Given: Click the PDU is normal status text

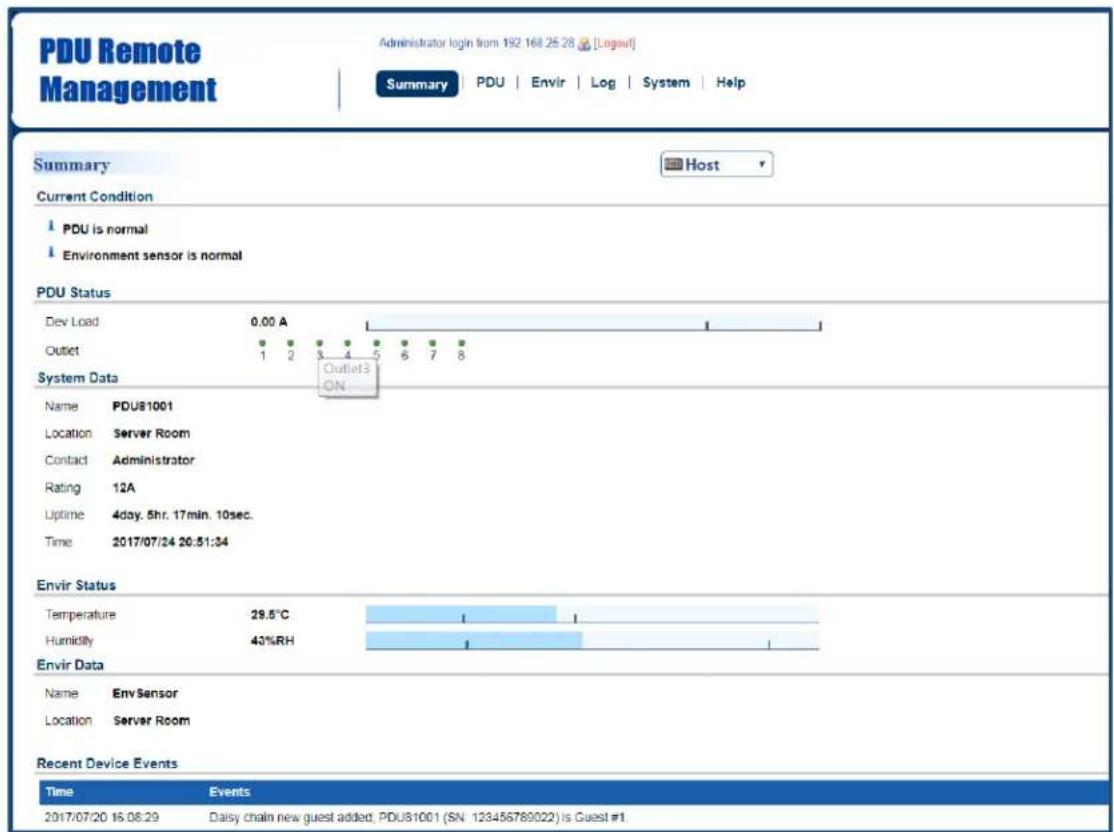Looking at the screenshot, I should click(x=105, y=229).
